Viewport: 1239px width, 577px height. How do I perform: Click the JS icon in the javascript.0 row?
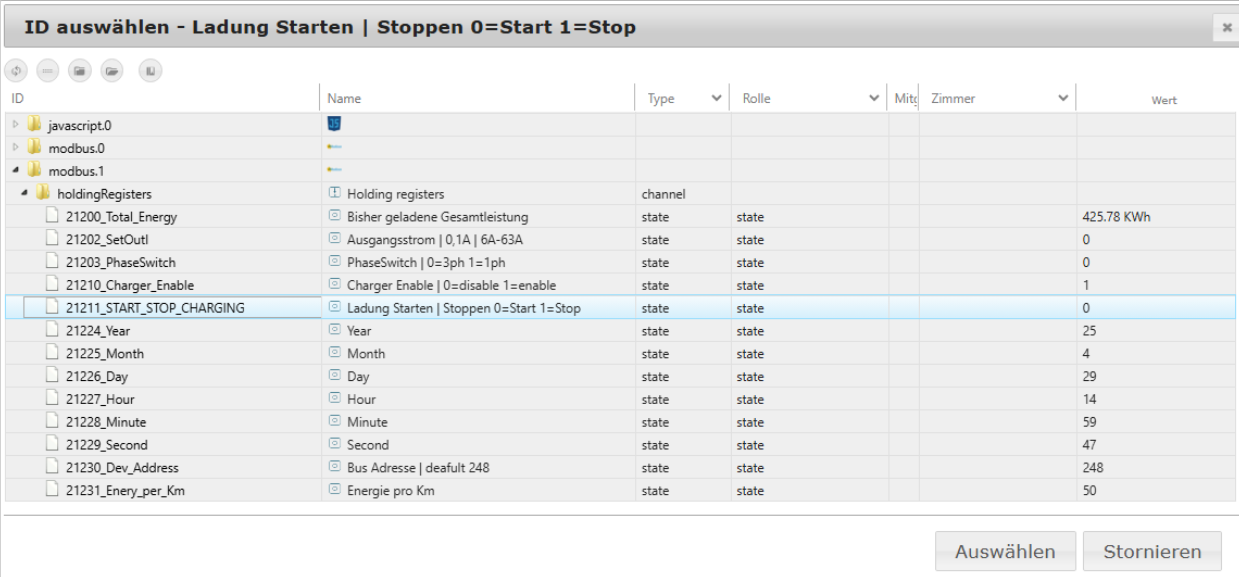click(334, 124)
